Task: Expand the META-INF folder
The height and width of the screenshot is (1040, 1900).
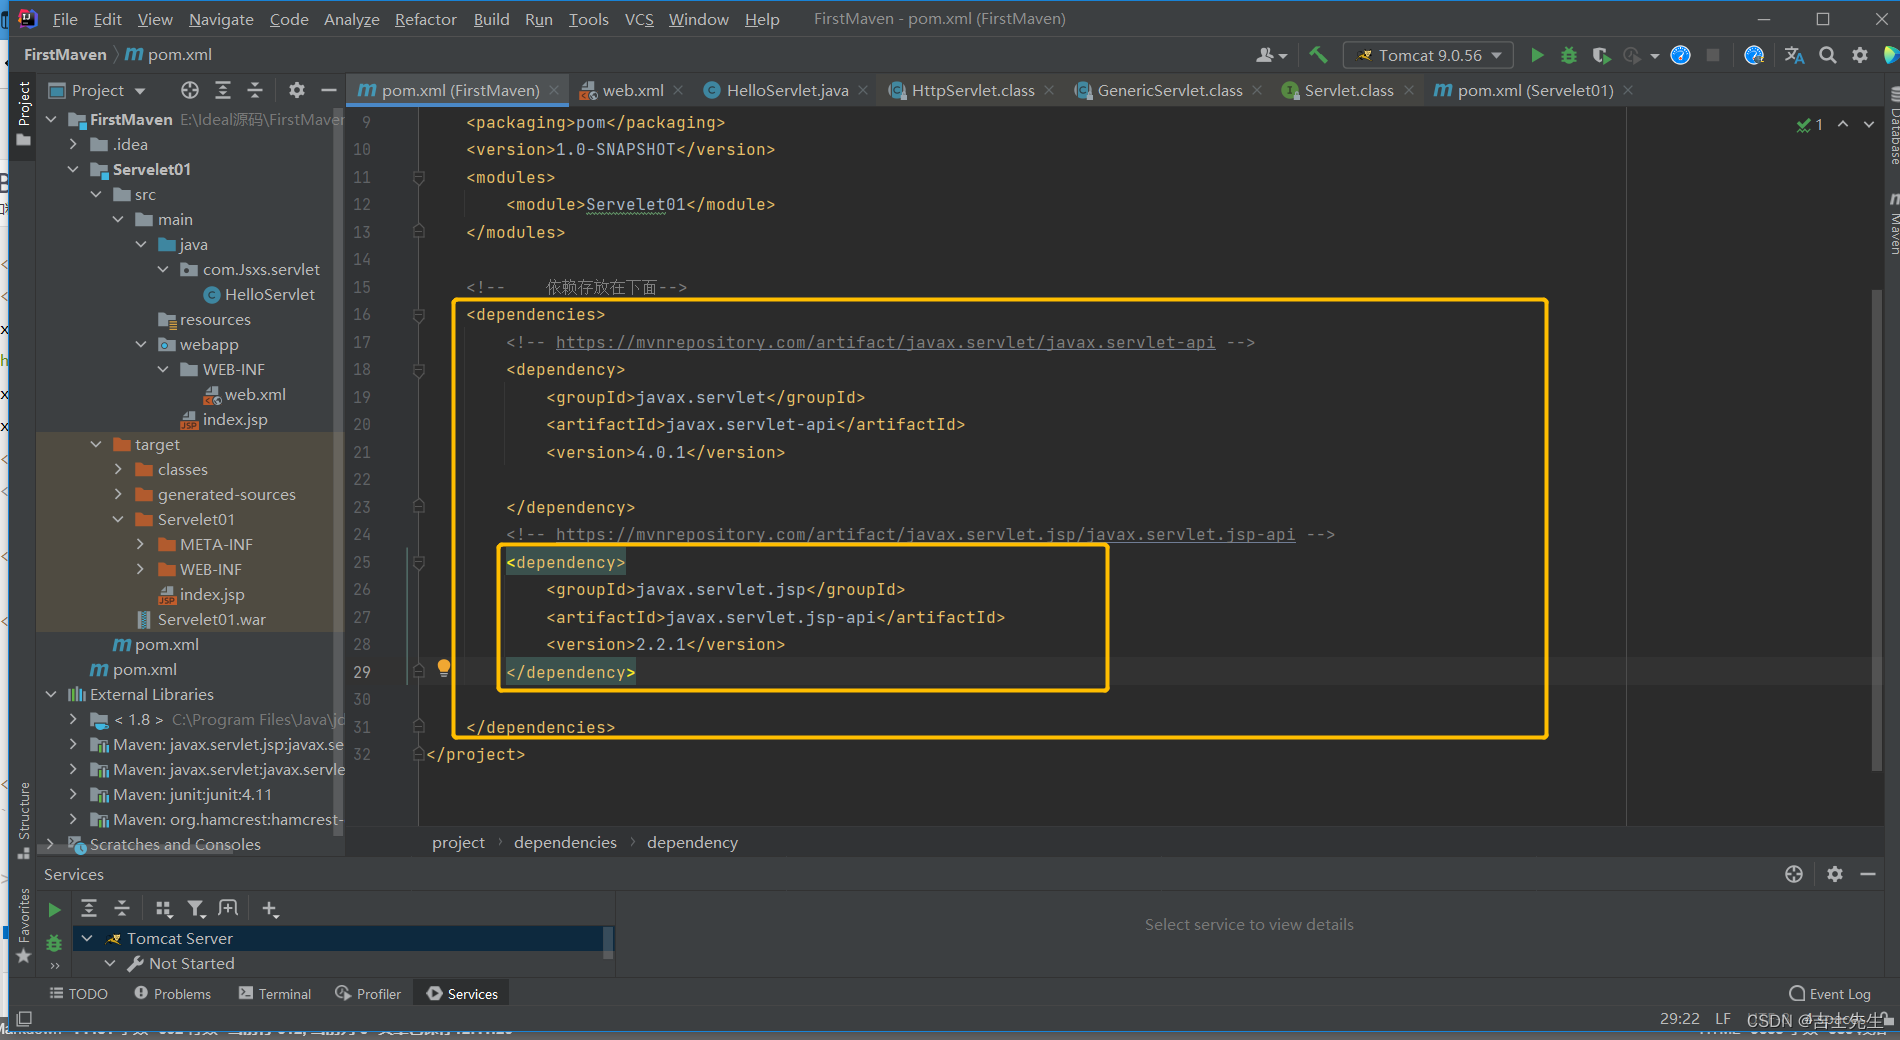Action: 141,544
